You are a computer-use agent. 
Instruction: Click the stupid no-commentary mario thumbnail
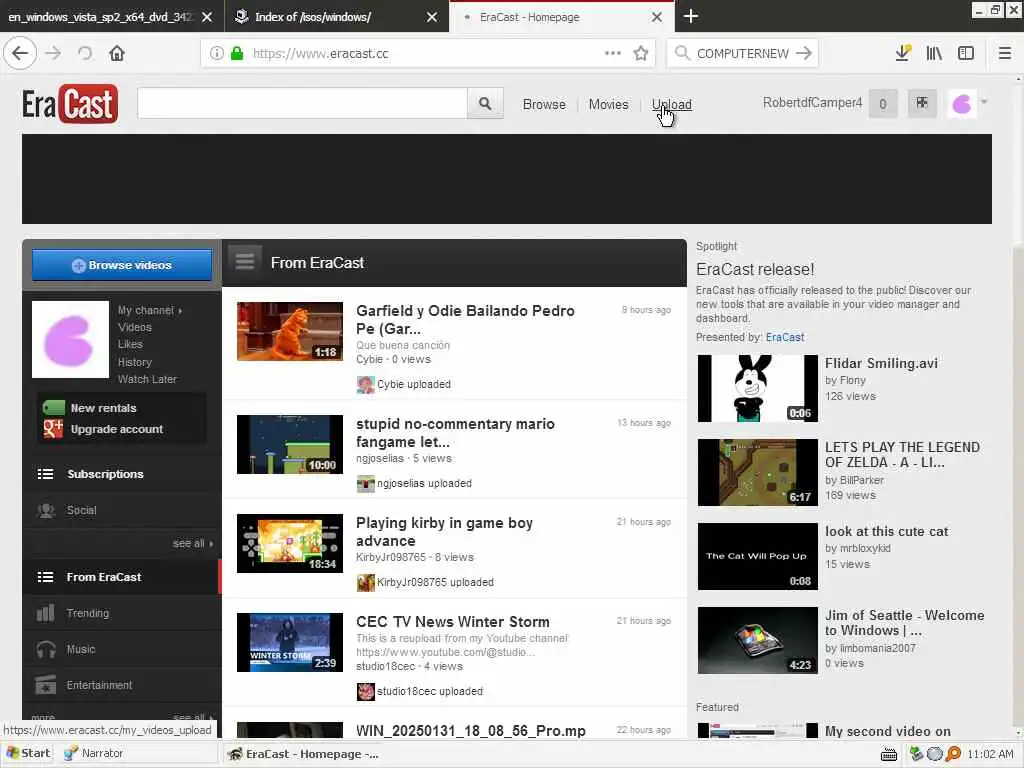pyautogui.click(x=290, y=444)
